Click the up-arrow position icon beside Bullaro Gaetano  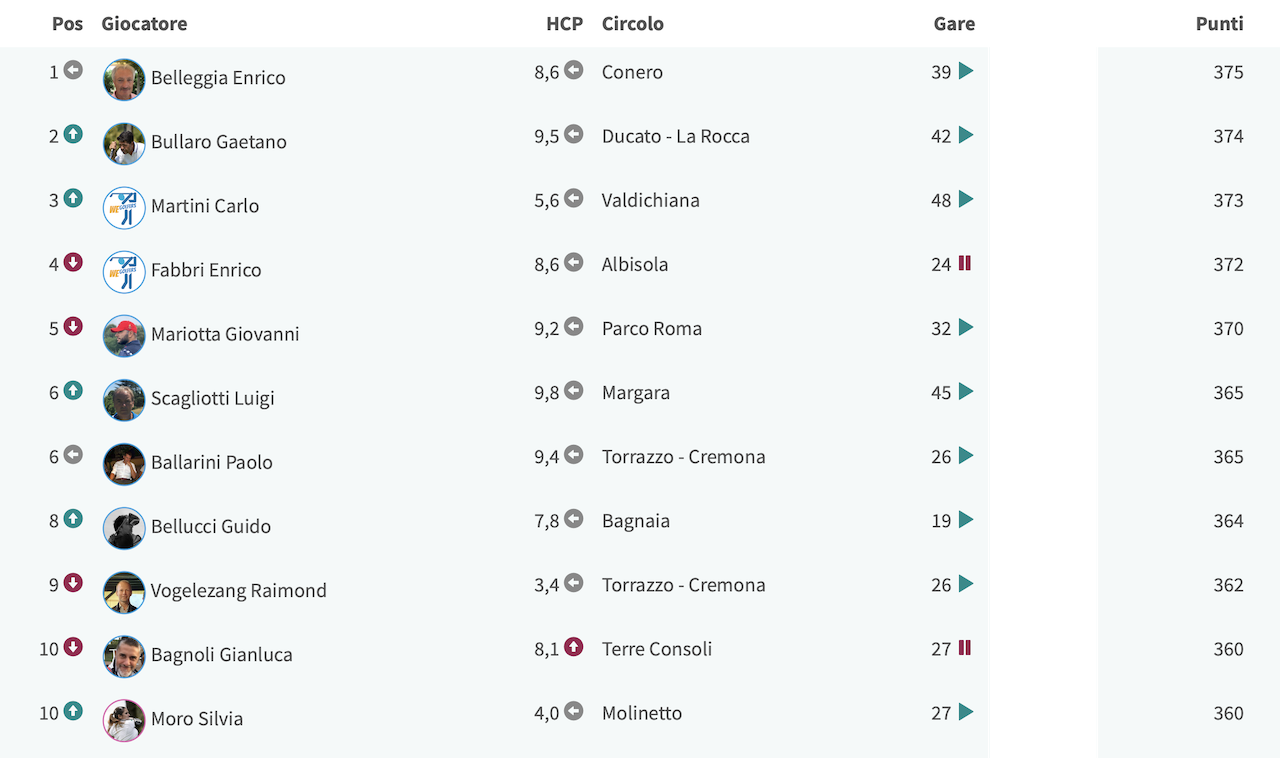click(73, 134)
